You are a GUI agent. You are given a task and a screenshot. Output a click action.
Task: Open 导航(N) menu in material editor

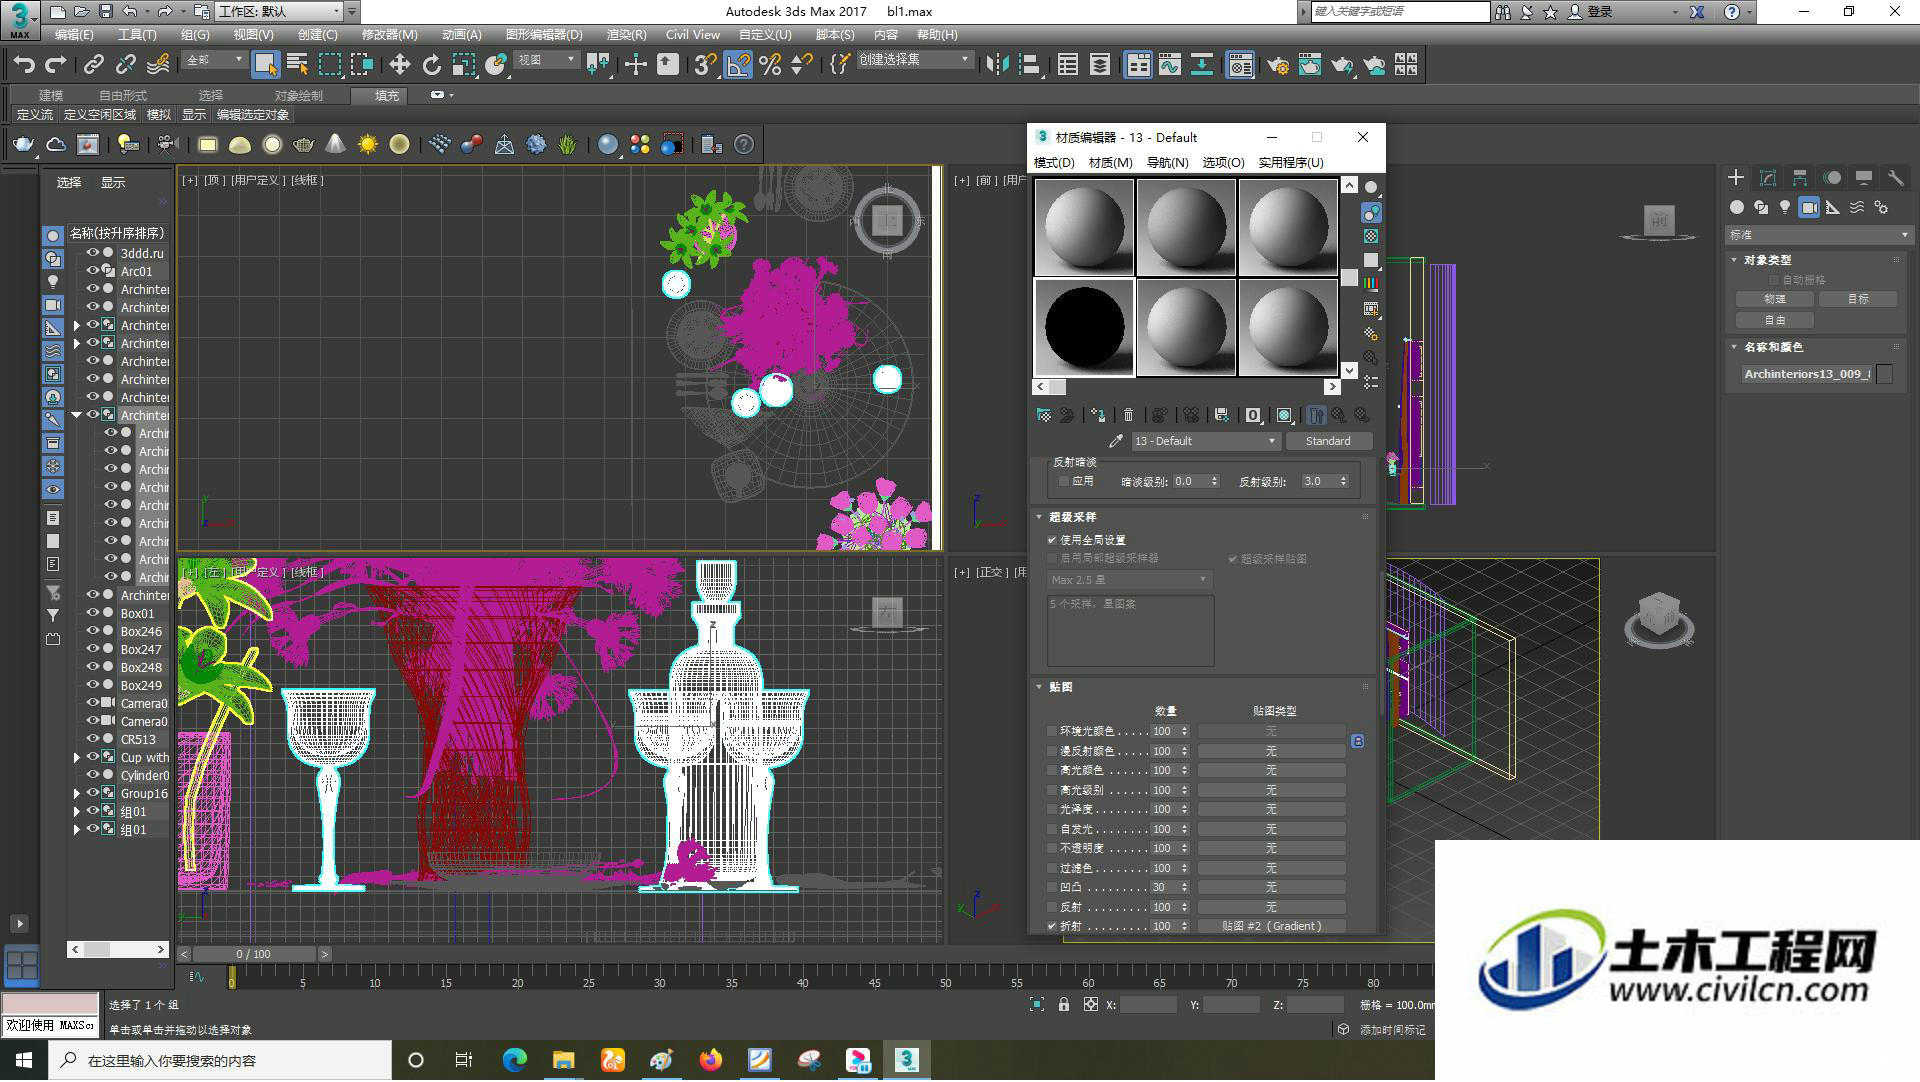(1167, 163)
